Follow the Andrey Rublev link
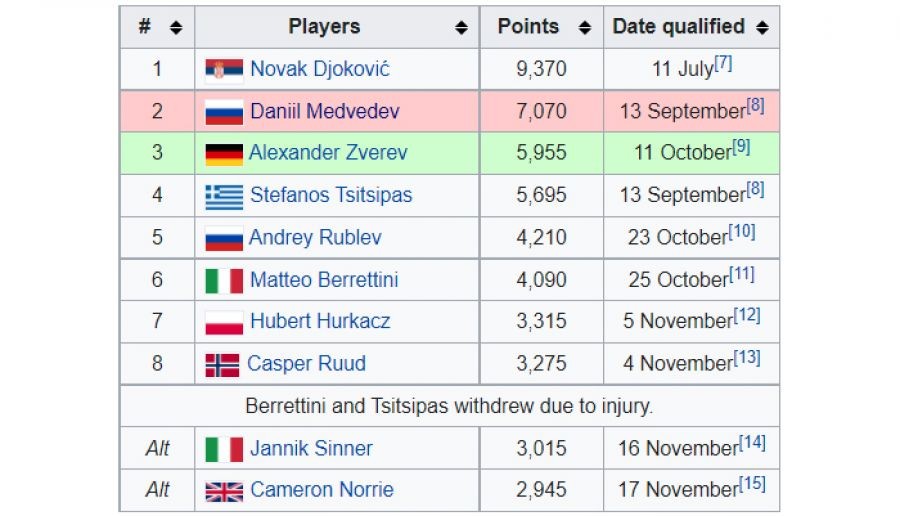Screen dimensions: 900x516 [315, 238]
